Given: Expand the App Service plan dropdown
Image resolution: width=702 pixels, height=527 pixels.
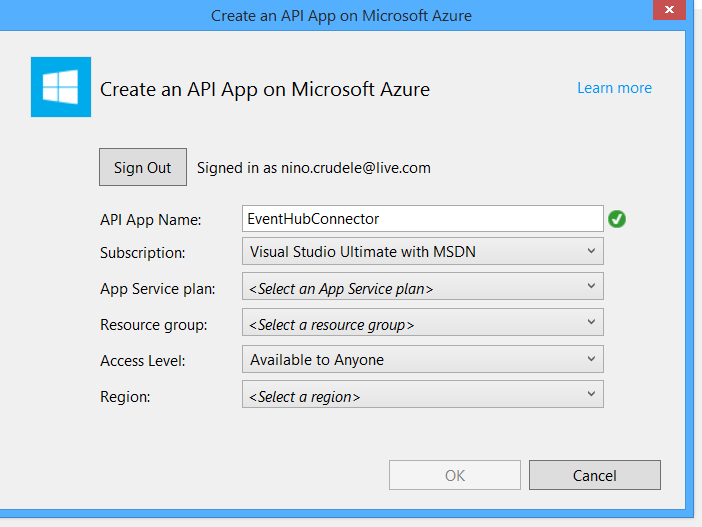Looking at the screenshot, I should 422,288.
